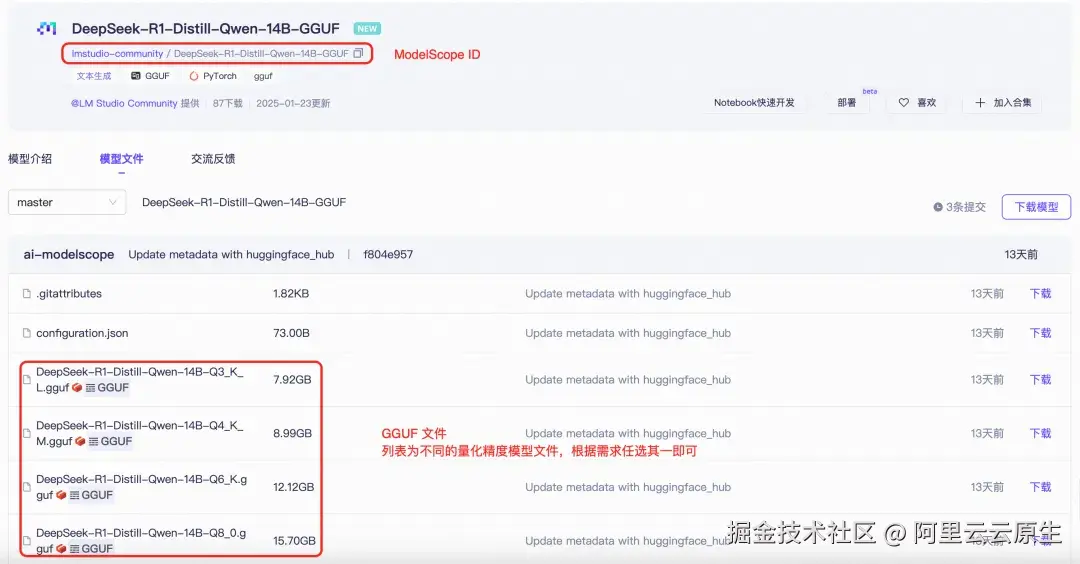Download the 12.12GB Q6_K gguf file
This screenshot has width=1080, height=564.
point(1040,487)
